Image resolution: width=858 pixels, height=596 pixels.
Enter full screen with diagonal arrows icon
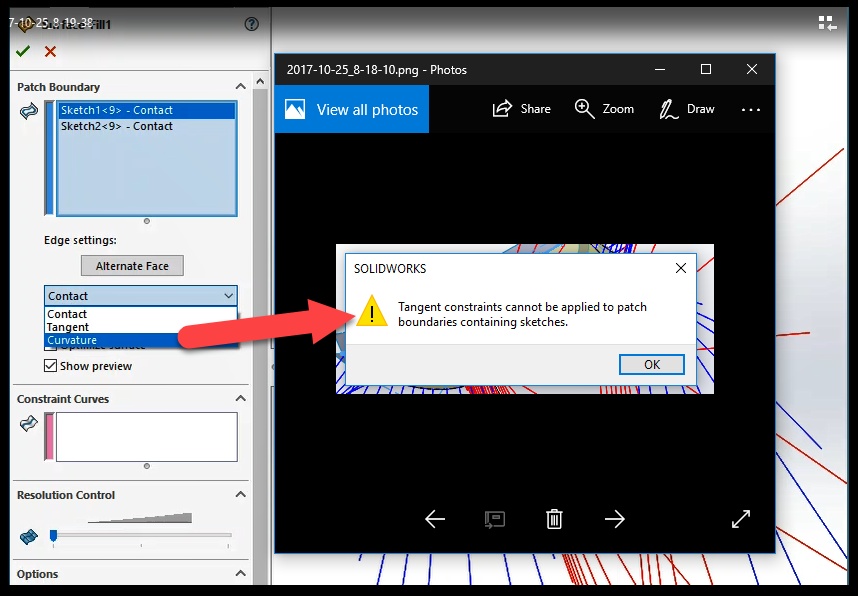coord(741,519)
